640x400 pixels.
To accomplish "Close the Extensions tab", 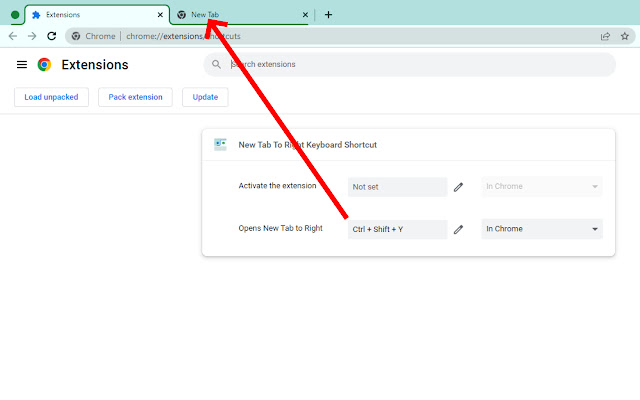I will 160,15.
